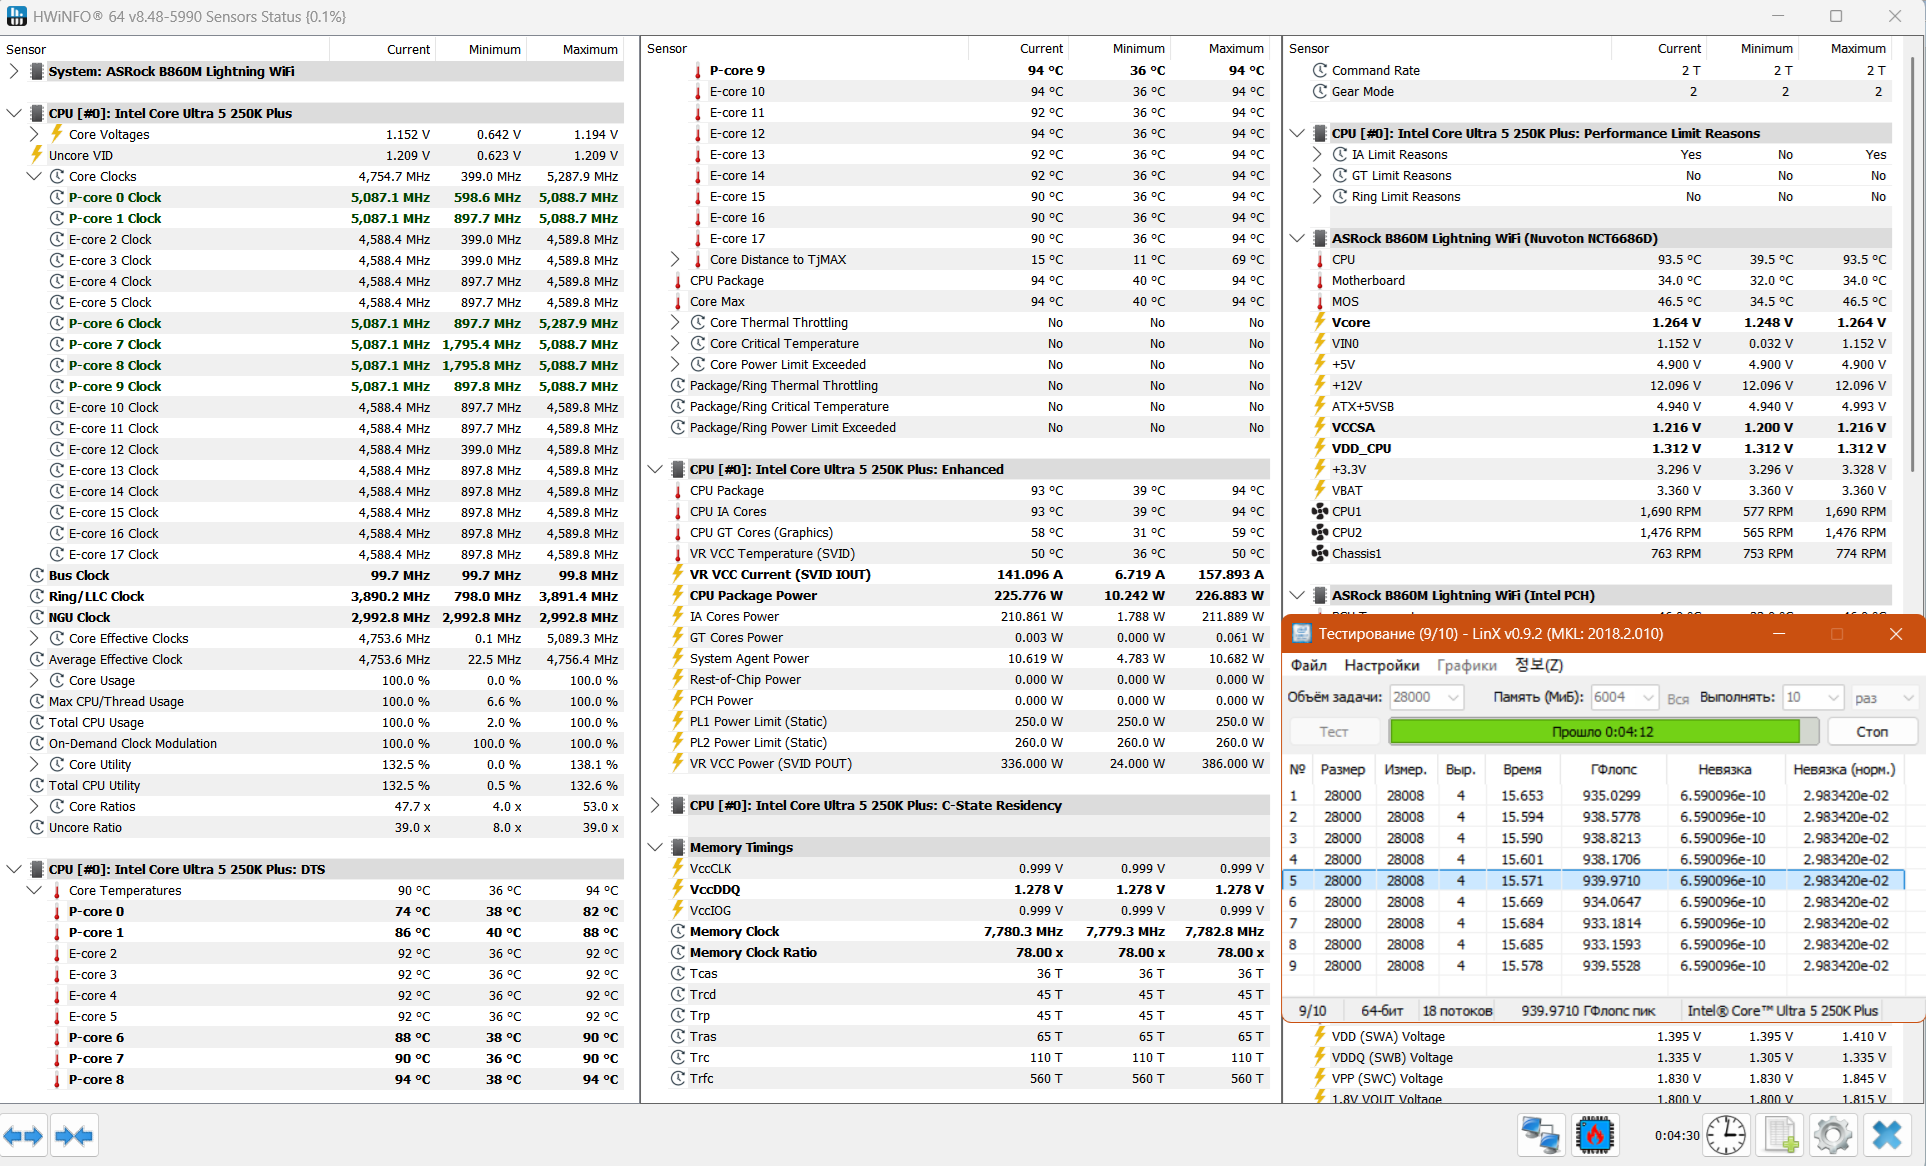The width and height of the screenshot is (1926, 1166).
Task: Start logging with the sheet plus icon
Action: [x=1781, y=1135]
